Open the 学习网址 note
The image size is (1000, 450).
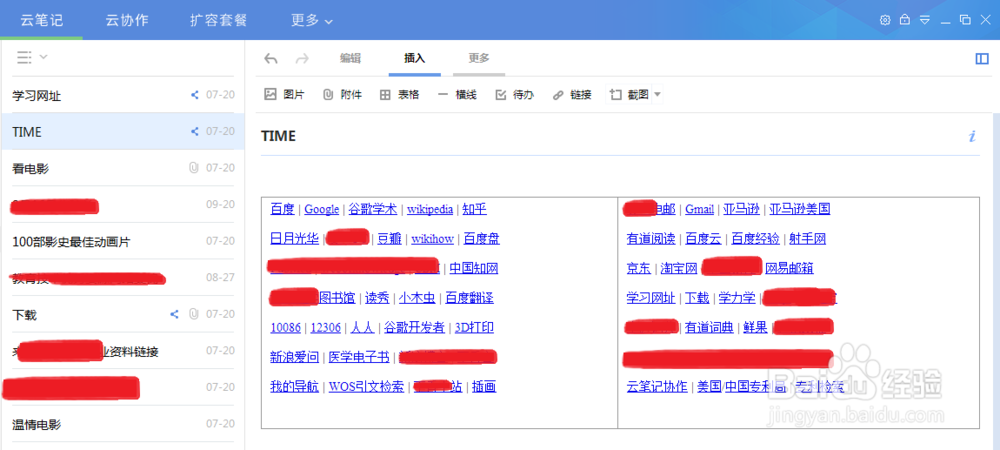(x=122, y=95)
